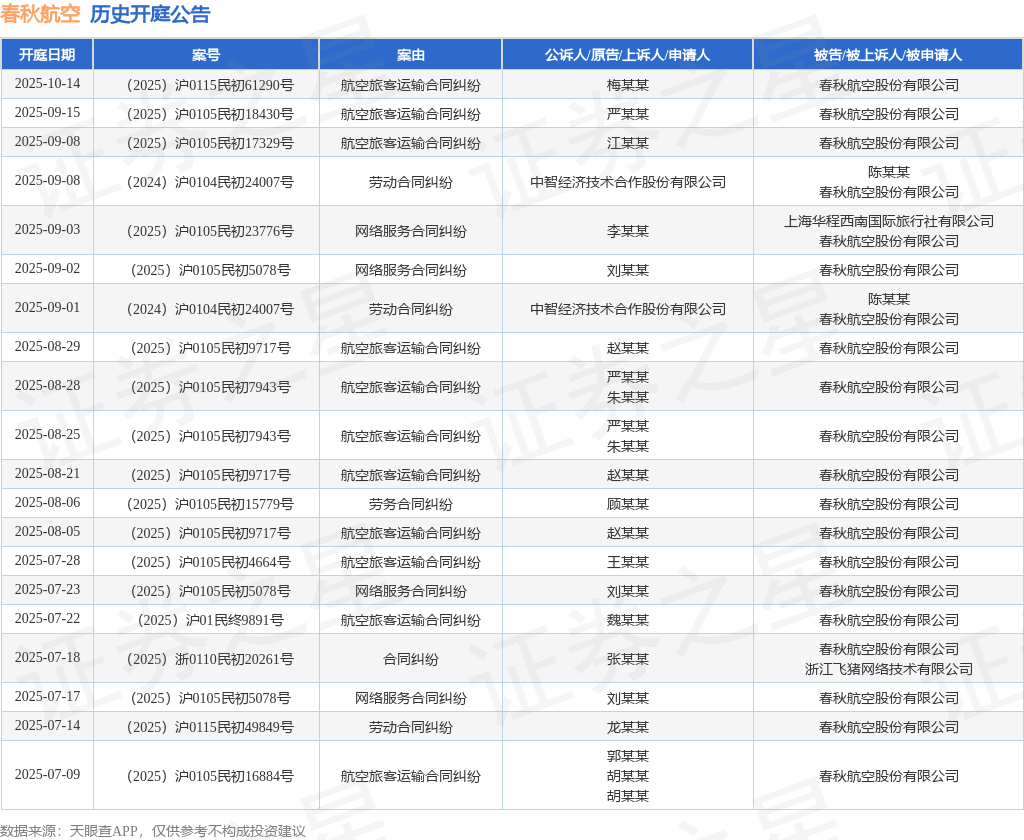Select case number 沪0105民初15779号
Screen dimensions: 1024x840
click(x=210, y=504)
